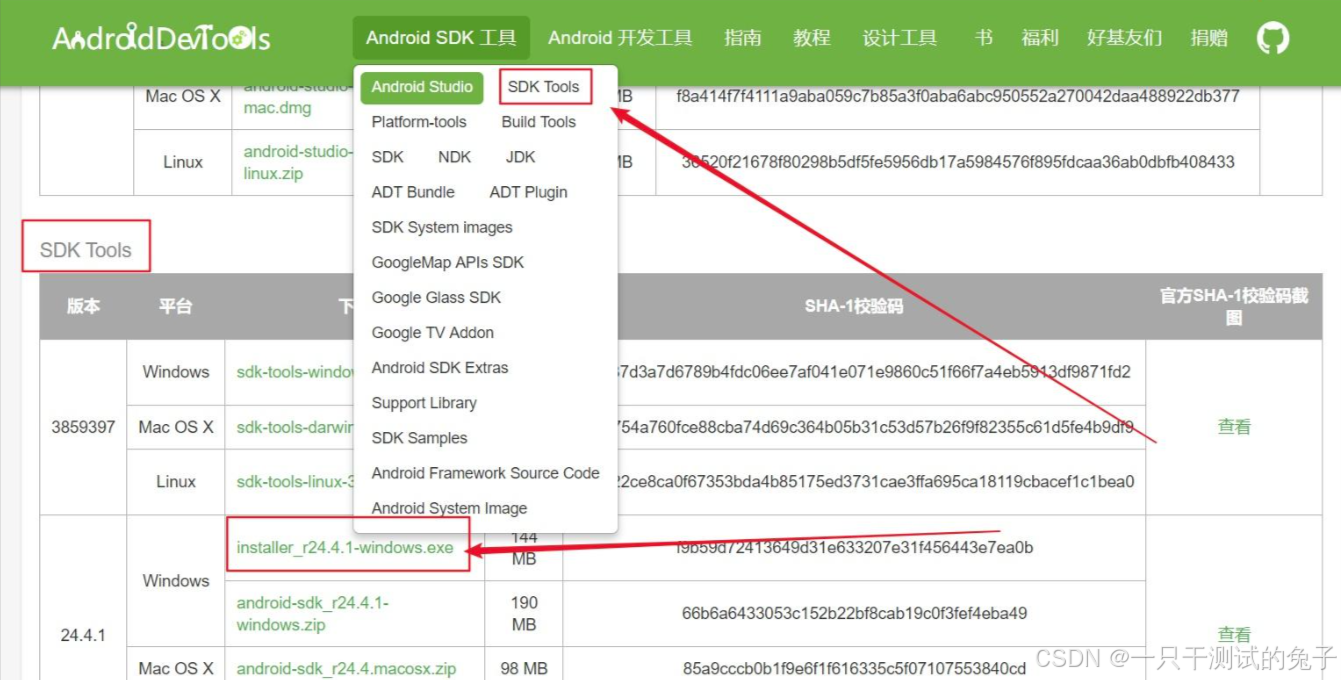The height and width of the screenshot is (680, 1341).
Task: Choose ADT Plugin from dropdown
Action: coord(529,192)
